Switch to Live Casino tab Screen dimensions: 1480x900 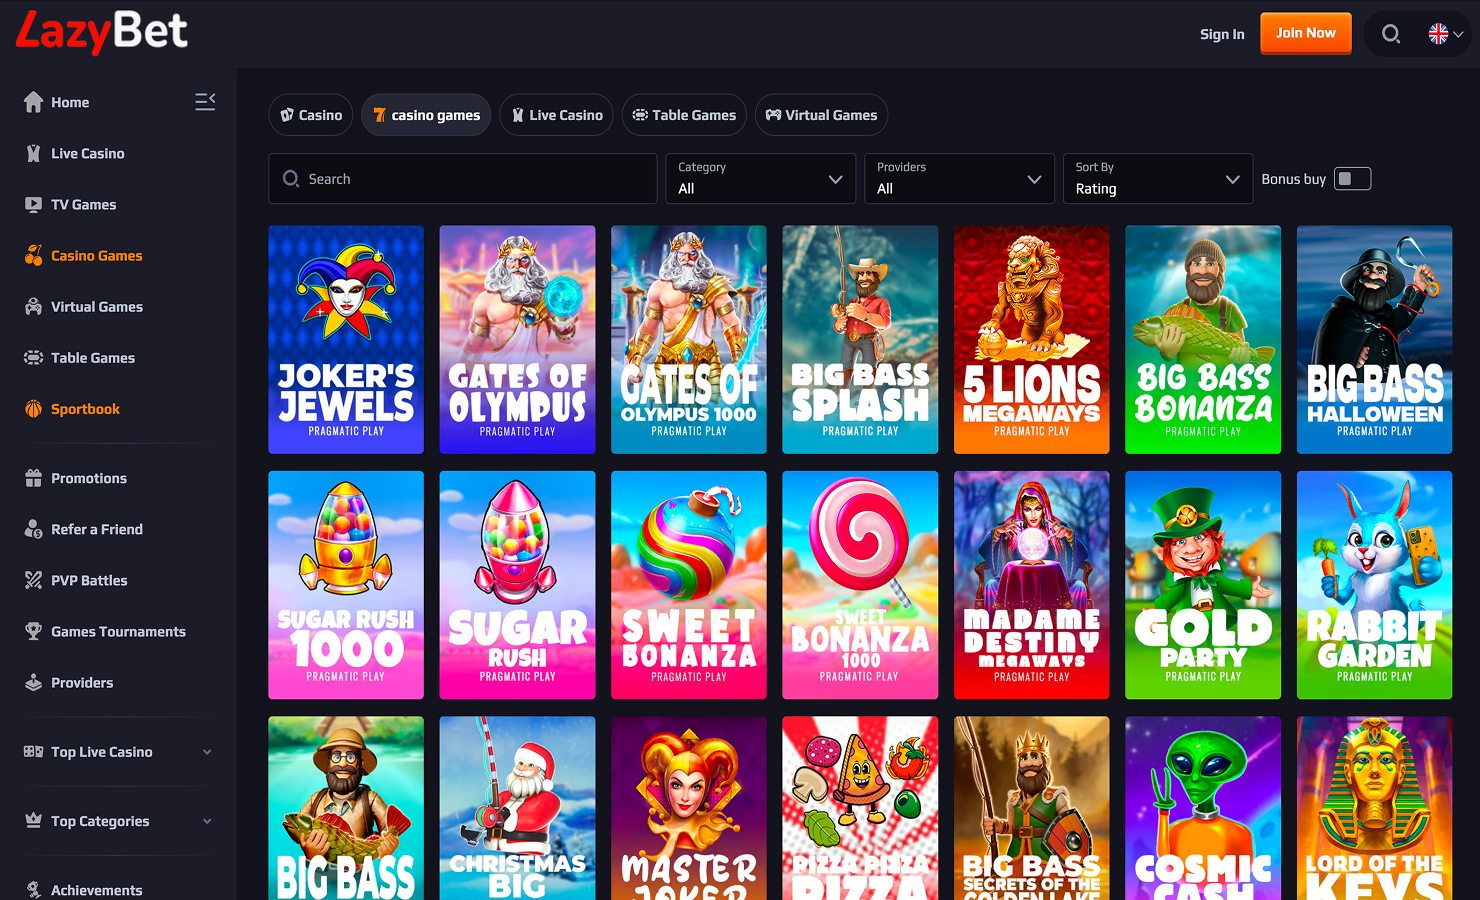coord(557,115)
